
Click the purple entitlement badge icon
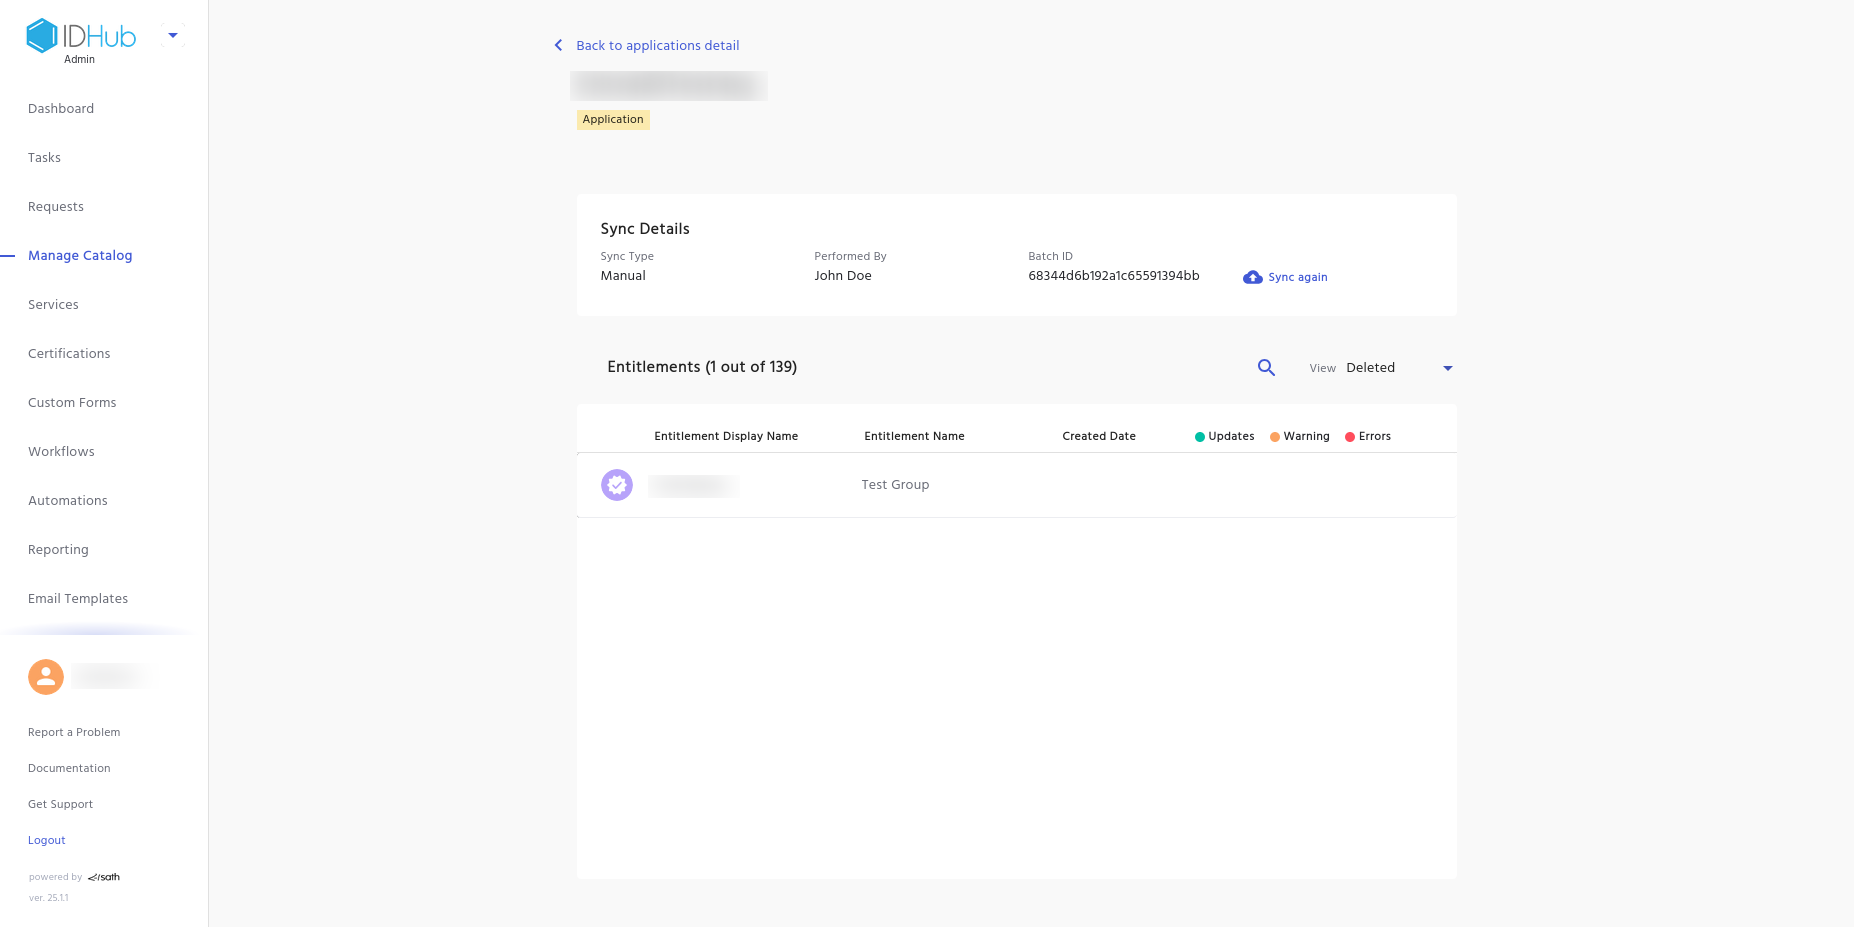(x=617, y=485)
